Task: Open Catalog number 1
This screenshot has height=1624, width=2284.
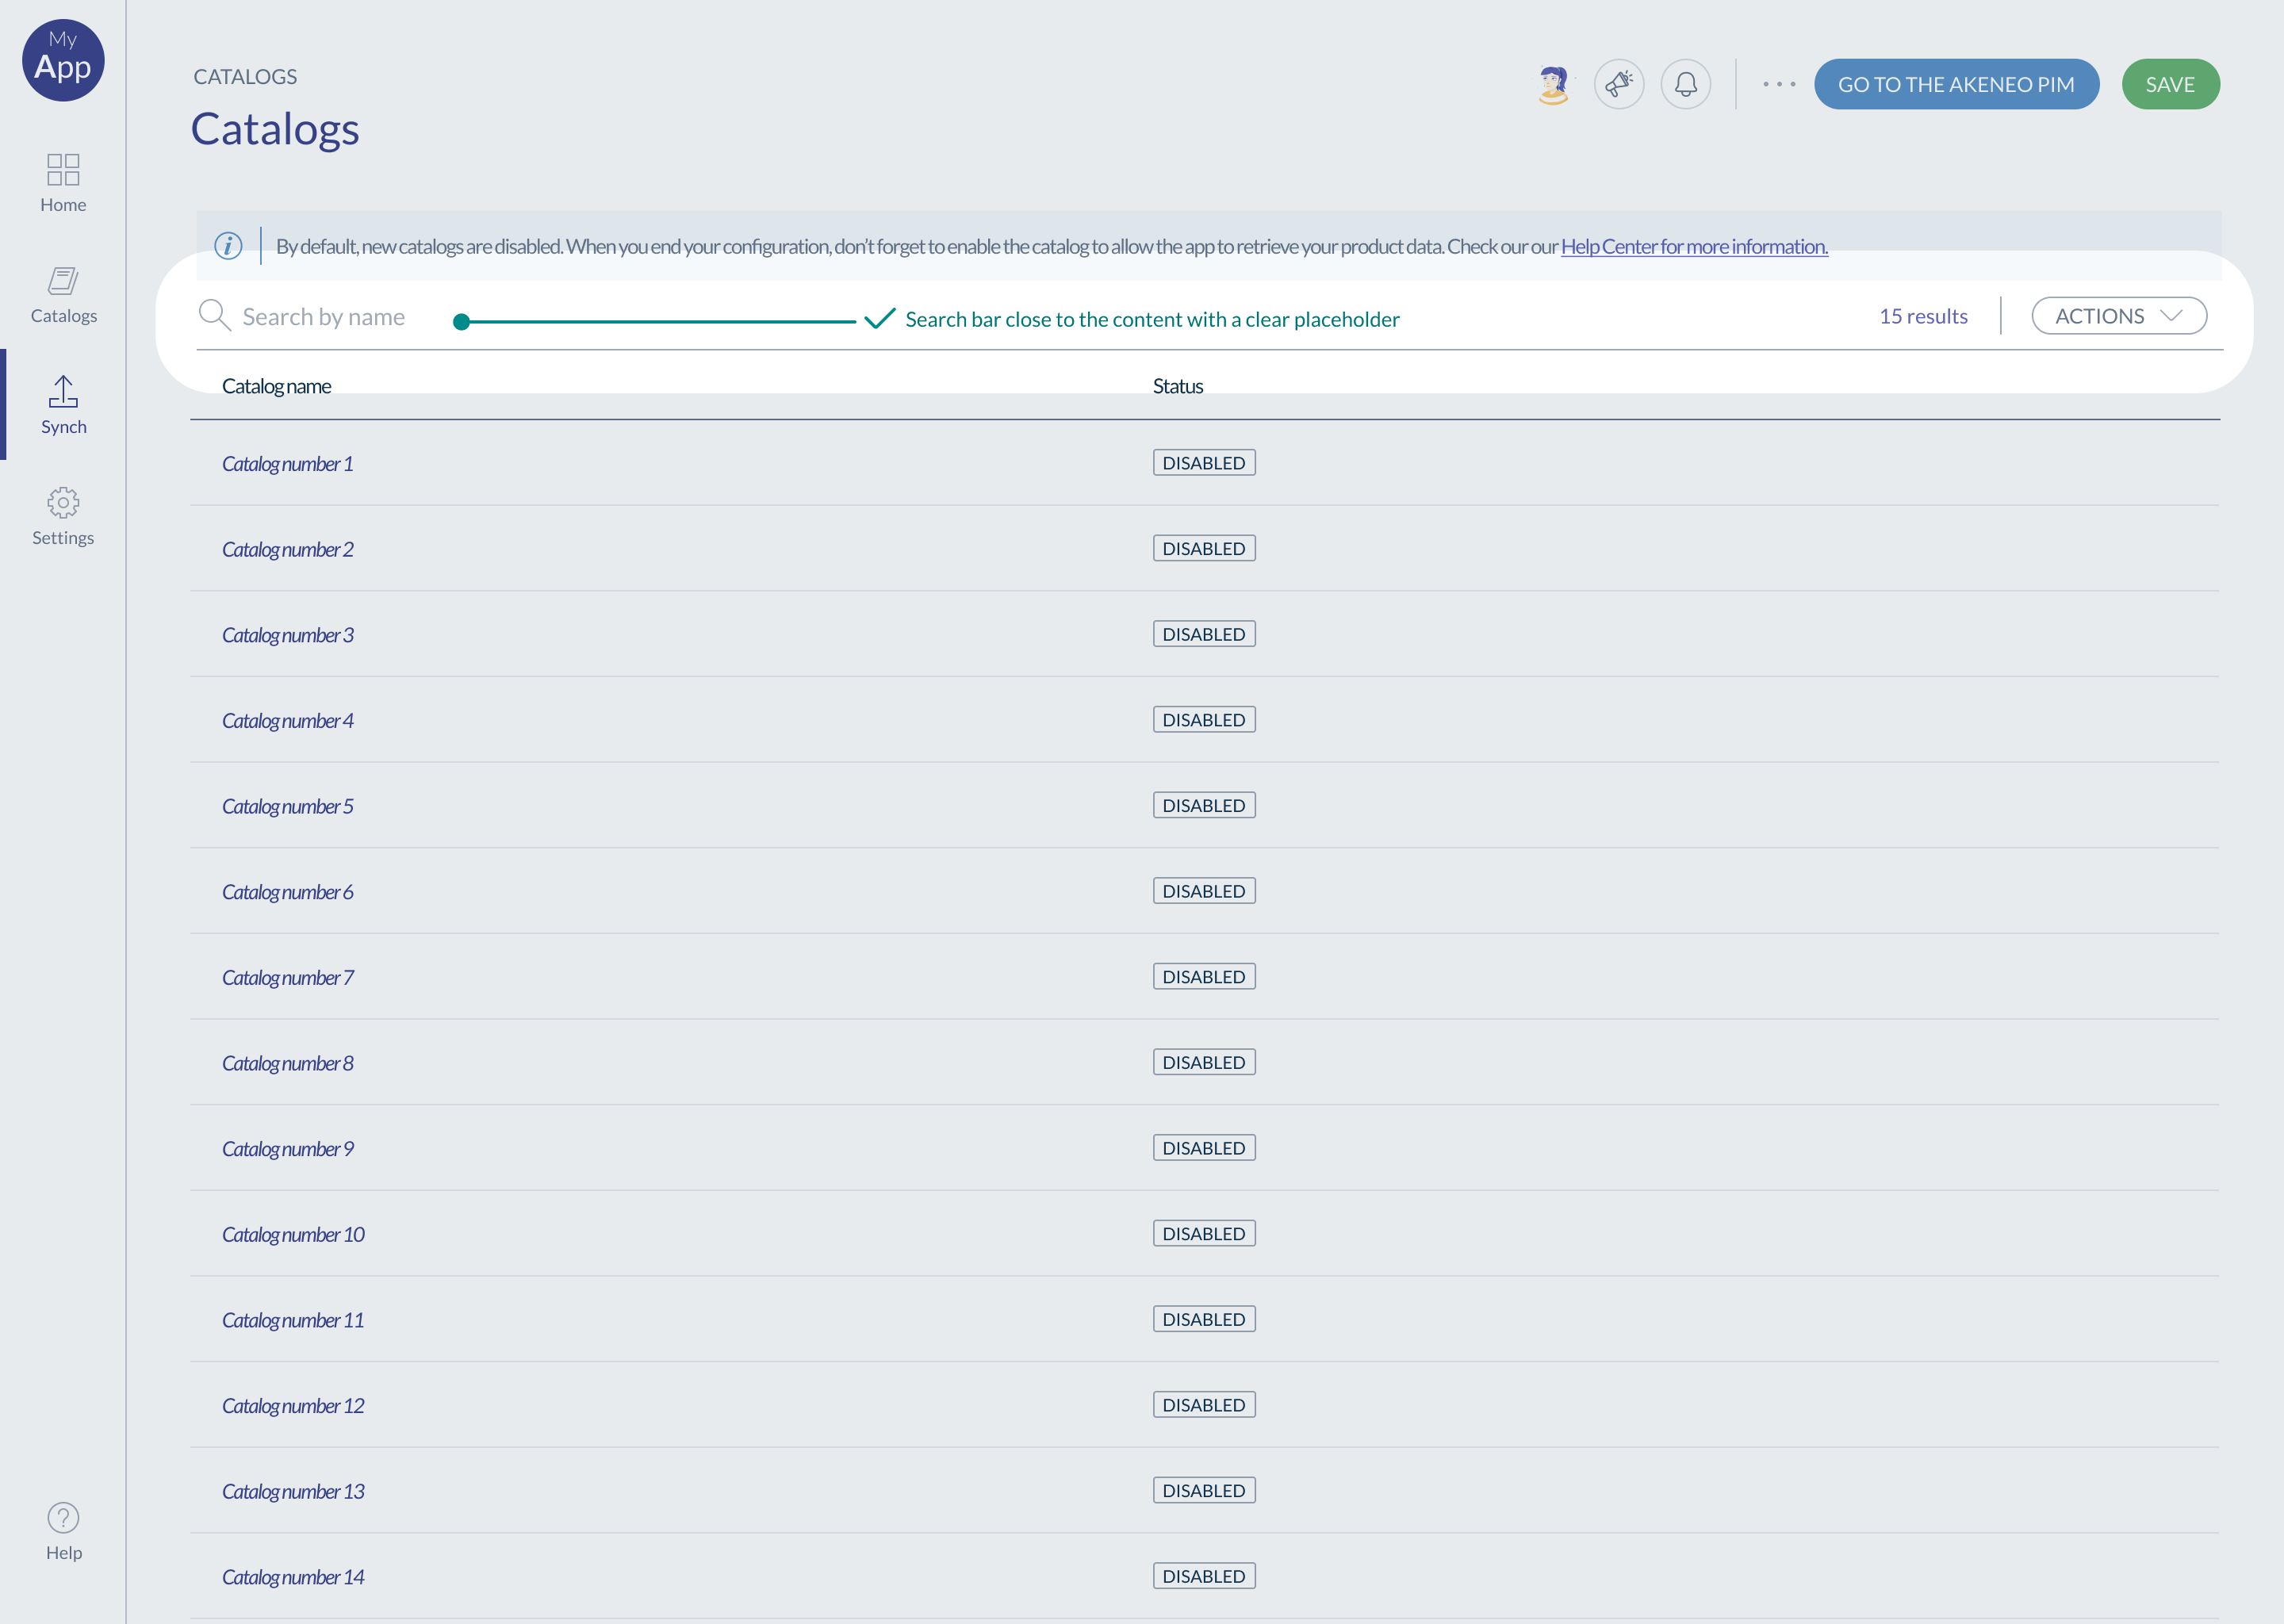Action: click(288, 464)
